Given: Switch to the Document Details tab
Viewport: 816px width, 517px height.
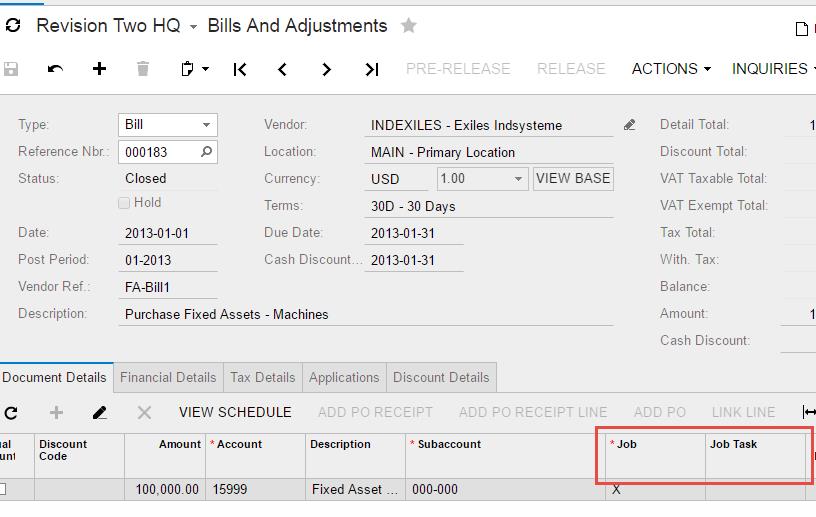Looking at the screenshot, I should click(x=55, y=377).
